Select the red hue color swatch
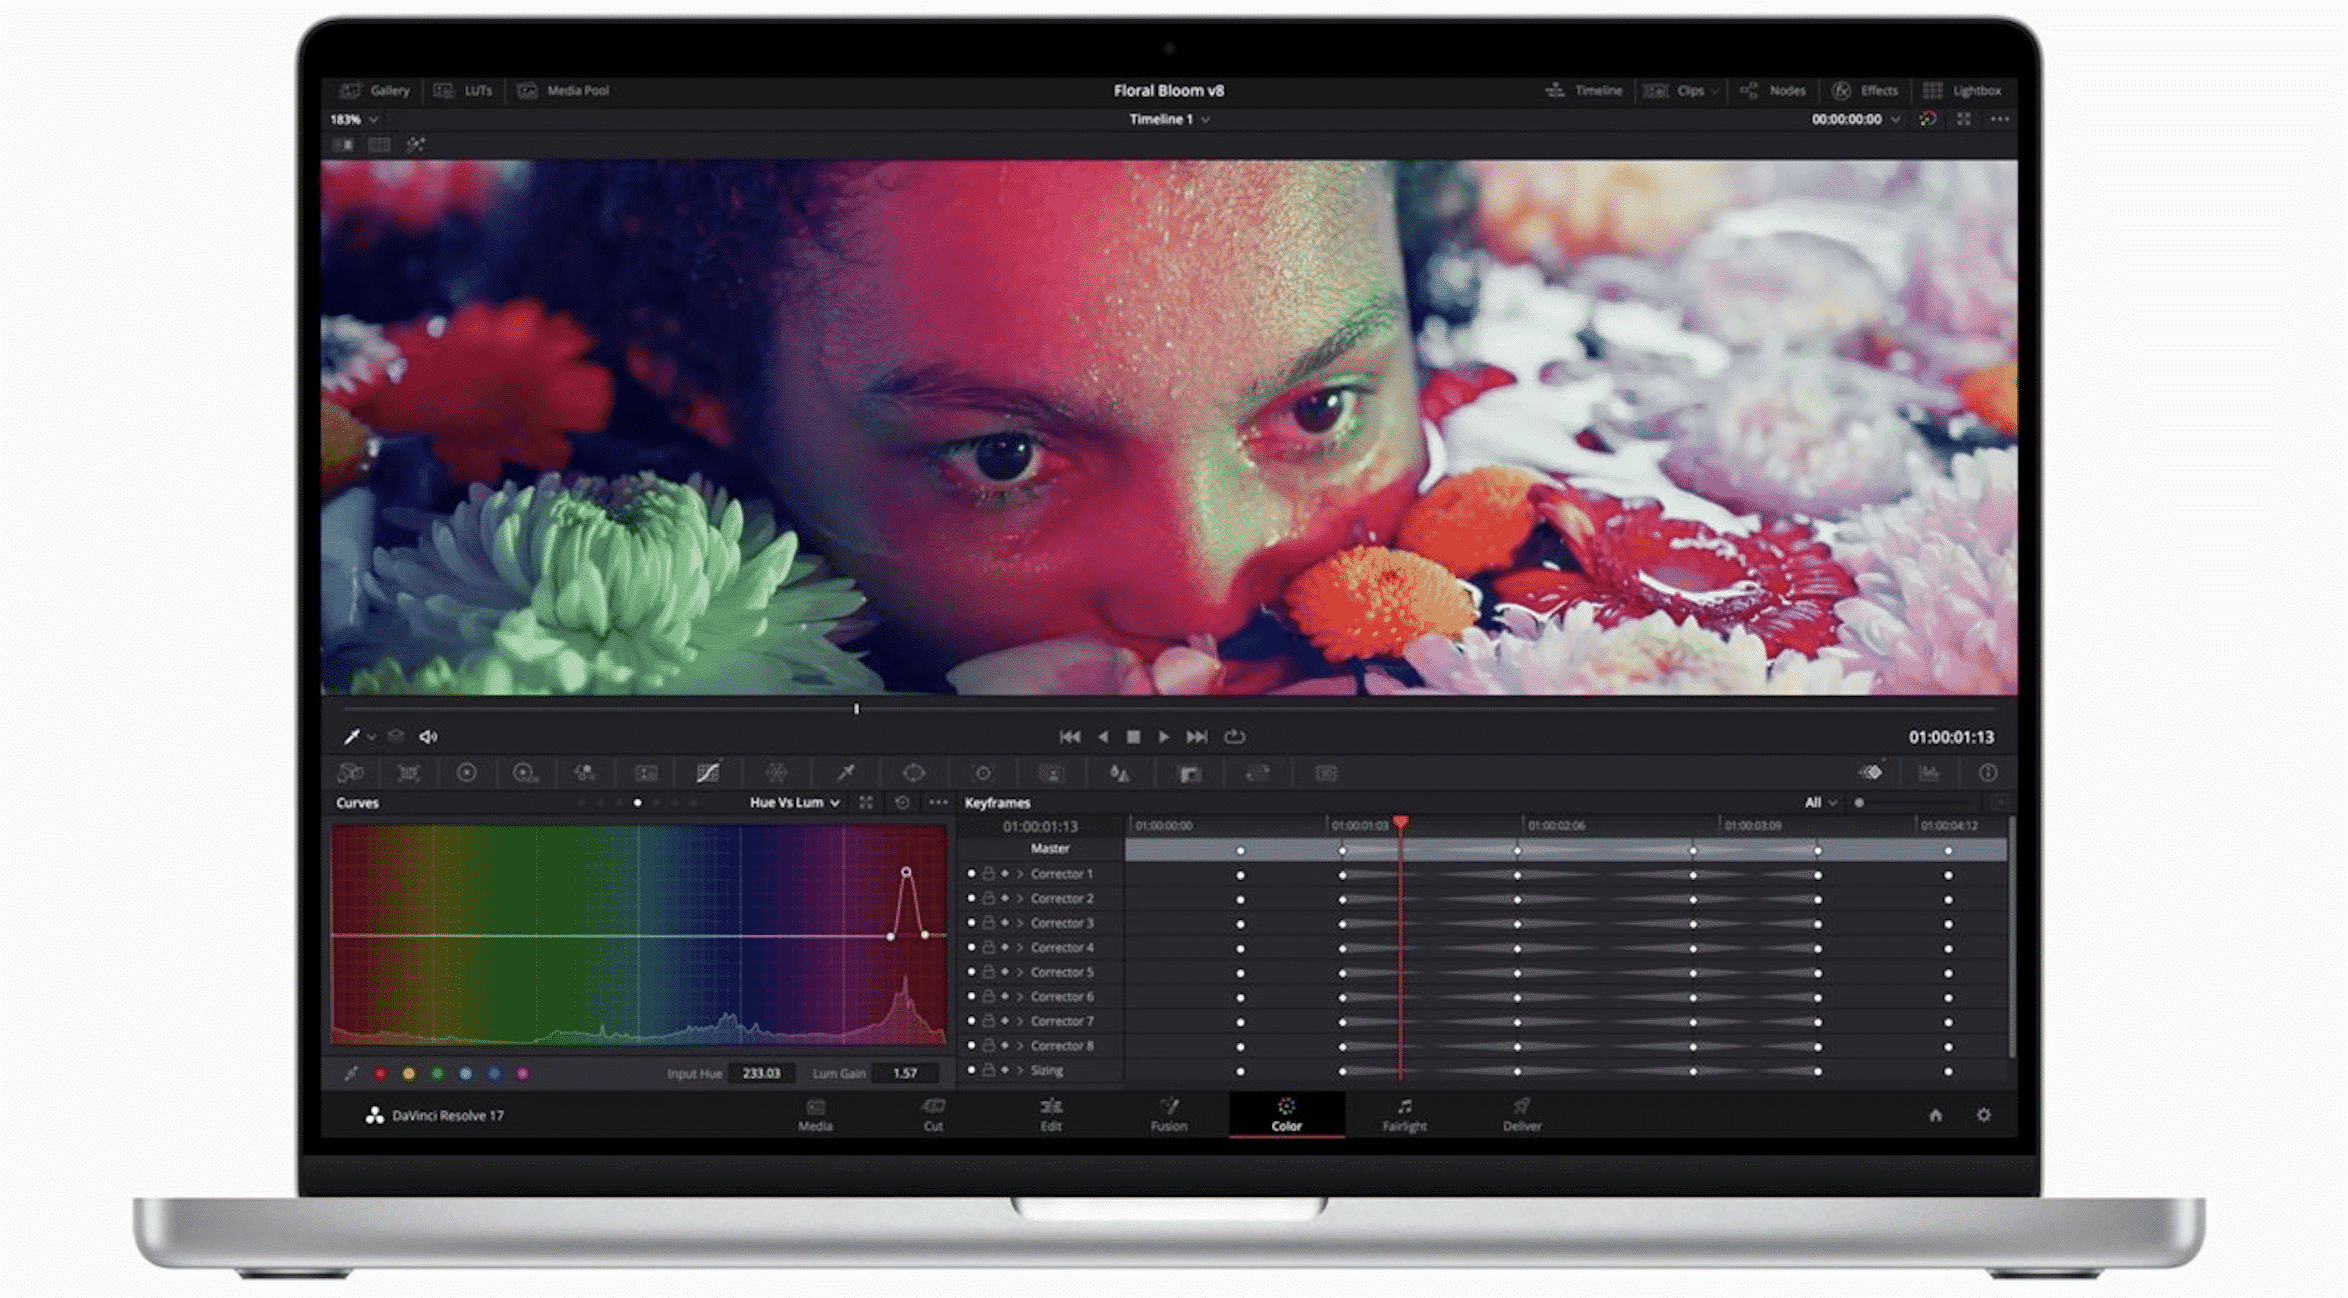Image resolution: width=2348 pixels, height=1298 pixels. coord(380,1074)
